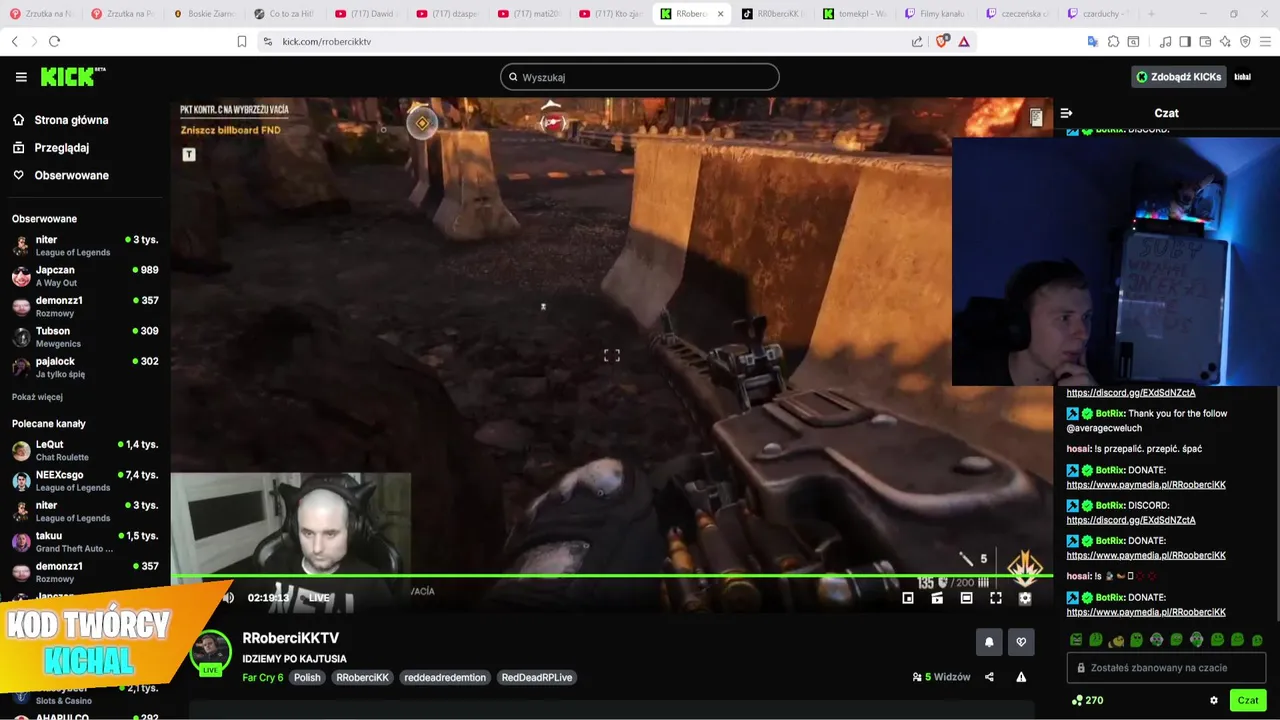Open Brave Rewards triangle icon
Screen dimensions: 1280x720
pos(964,41)
